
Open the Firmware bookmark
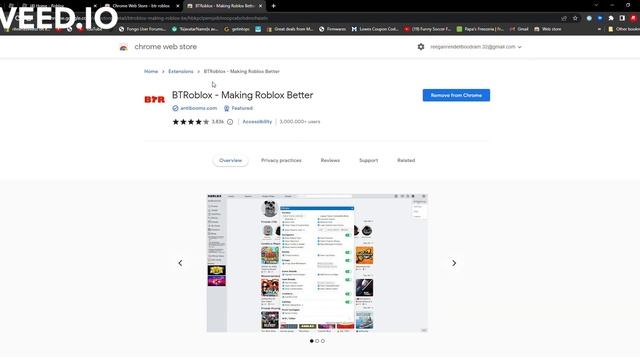[332, 29]
